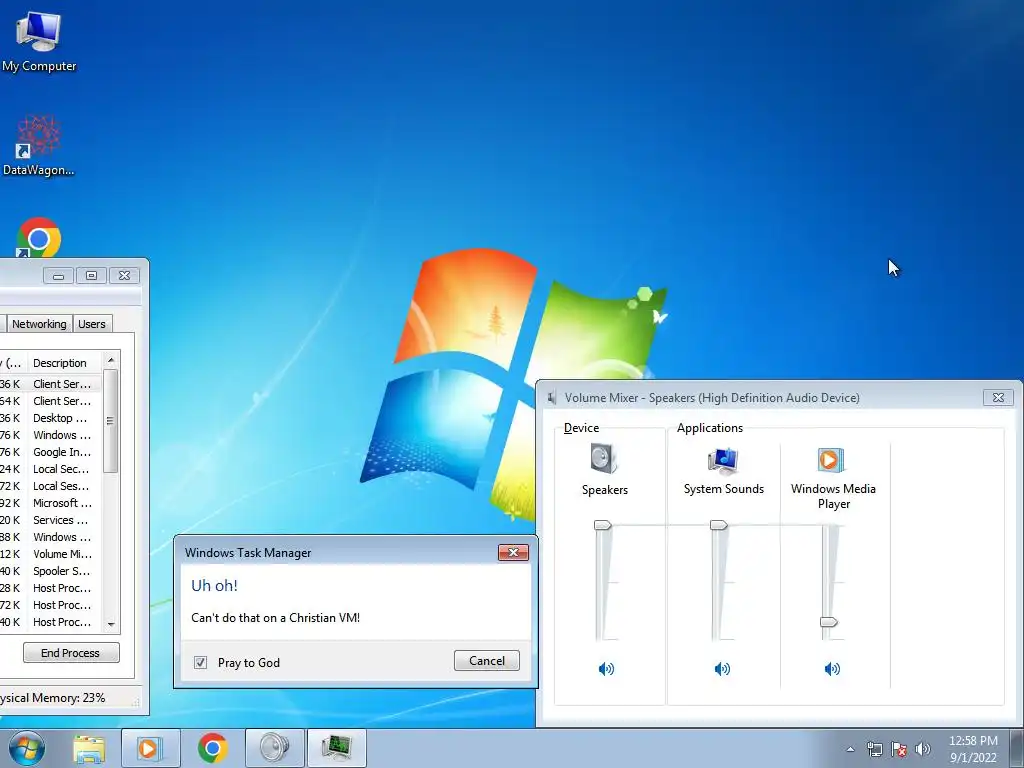1024x768 pixels.
Task: Select the Desktop process row
Action: point(51,418)
